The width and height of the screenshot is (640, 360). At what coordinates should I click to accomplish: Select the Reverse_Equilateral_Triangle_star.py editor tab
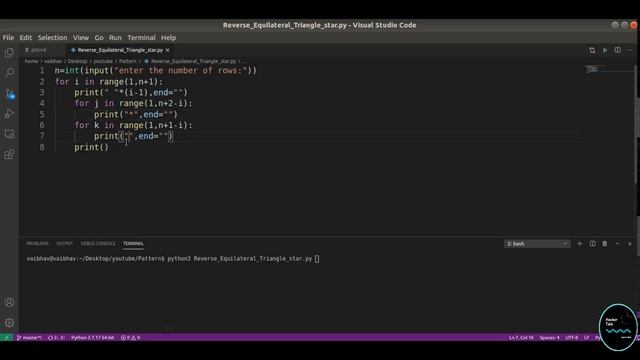(120, 50)
